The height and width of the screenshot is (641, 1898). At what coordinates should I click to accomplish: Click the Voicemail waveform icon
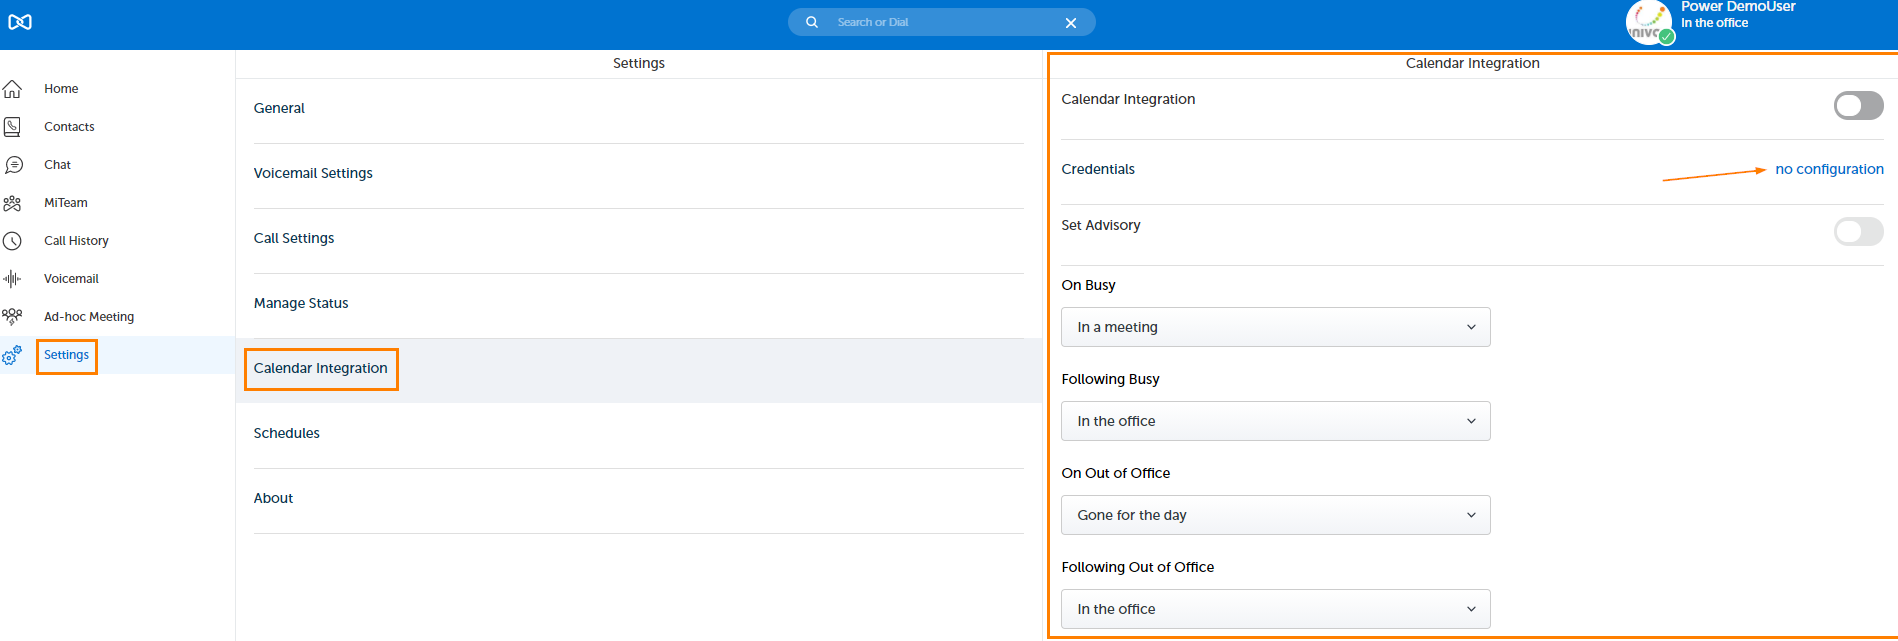point(12,279)
